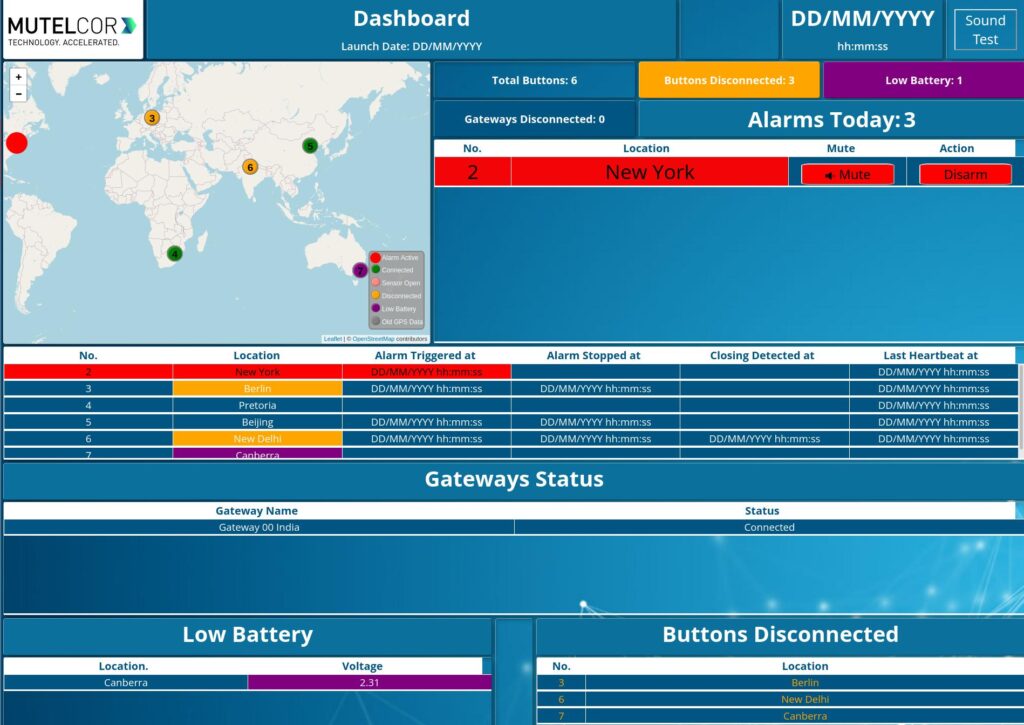The height and width of the screenshot is (725, 1024).
Task: Click the Mutelcor logo
Action: click(72, 30)
